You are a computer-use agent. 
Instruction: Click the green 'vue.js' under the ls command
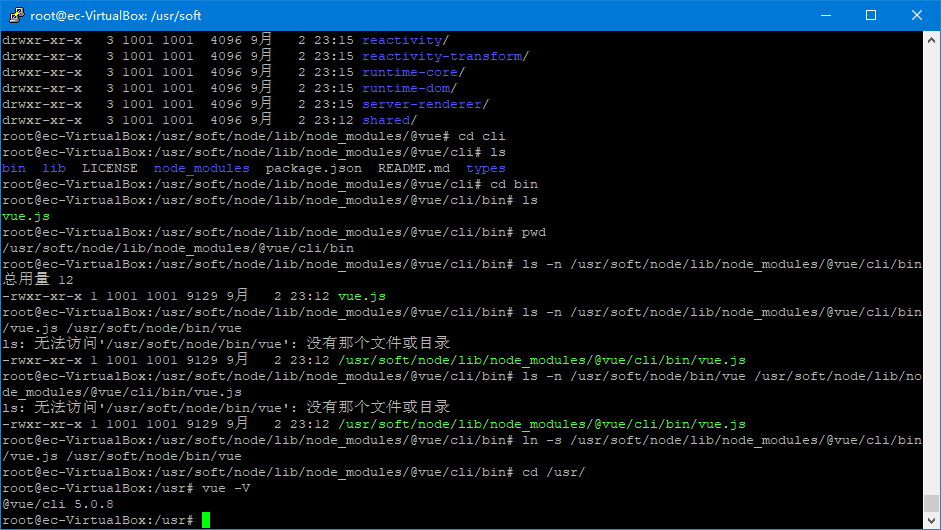(x=26, y=216)
